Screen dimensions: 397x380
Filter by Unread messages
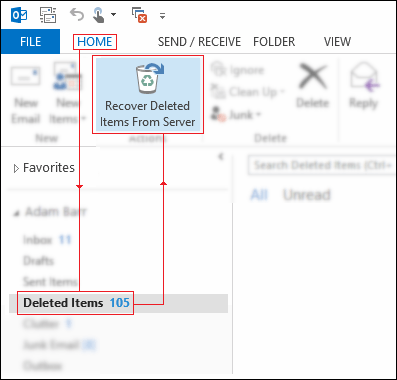307,195
